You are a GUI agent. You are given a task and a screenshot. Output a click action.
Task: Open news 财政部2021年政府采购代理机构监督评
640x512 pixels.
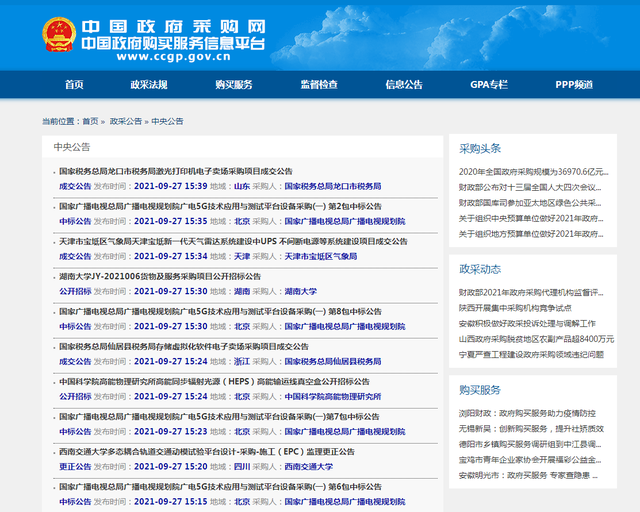pyautogui.click(x=531, y=292)
